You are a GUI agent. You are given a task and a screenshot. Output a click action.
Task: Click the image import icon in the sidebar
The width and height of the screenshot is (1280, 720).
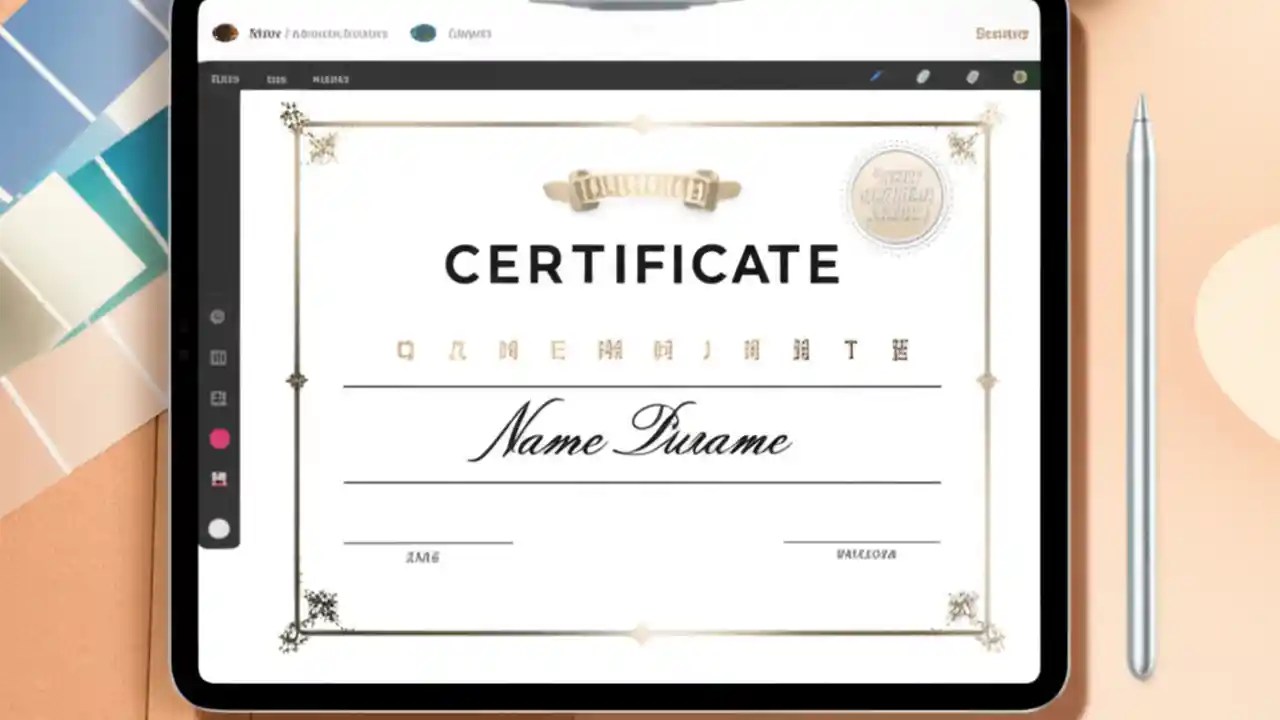pyautogui.click(x=218, y=478)
